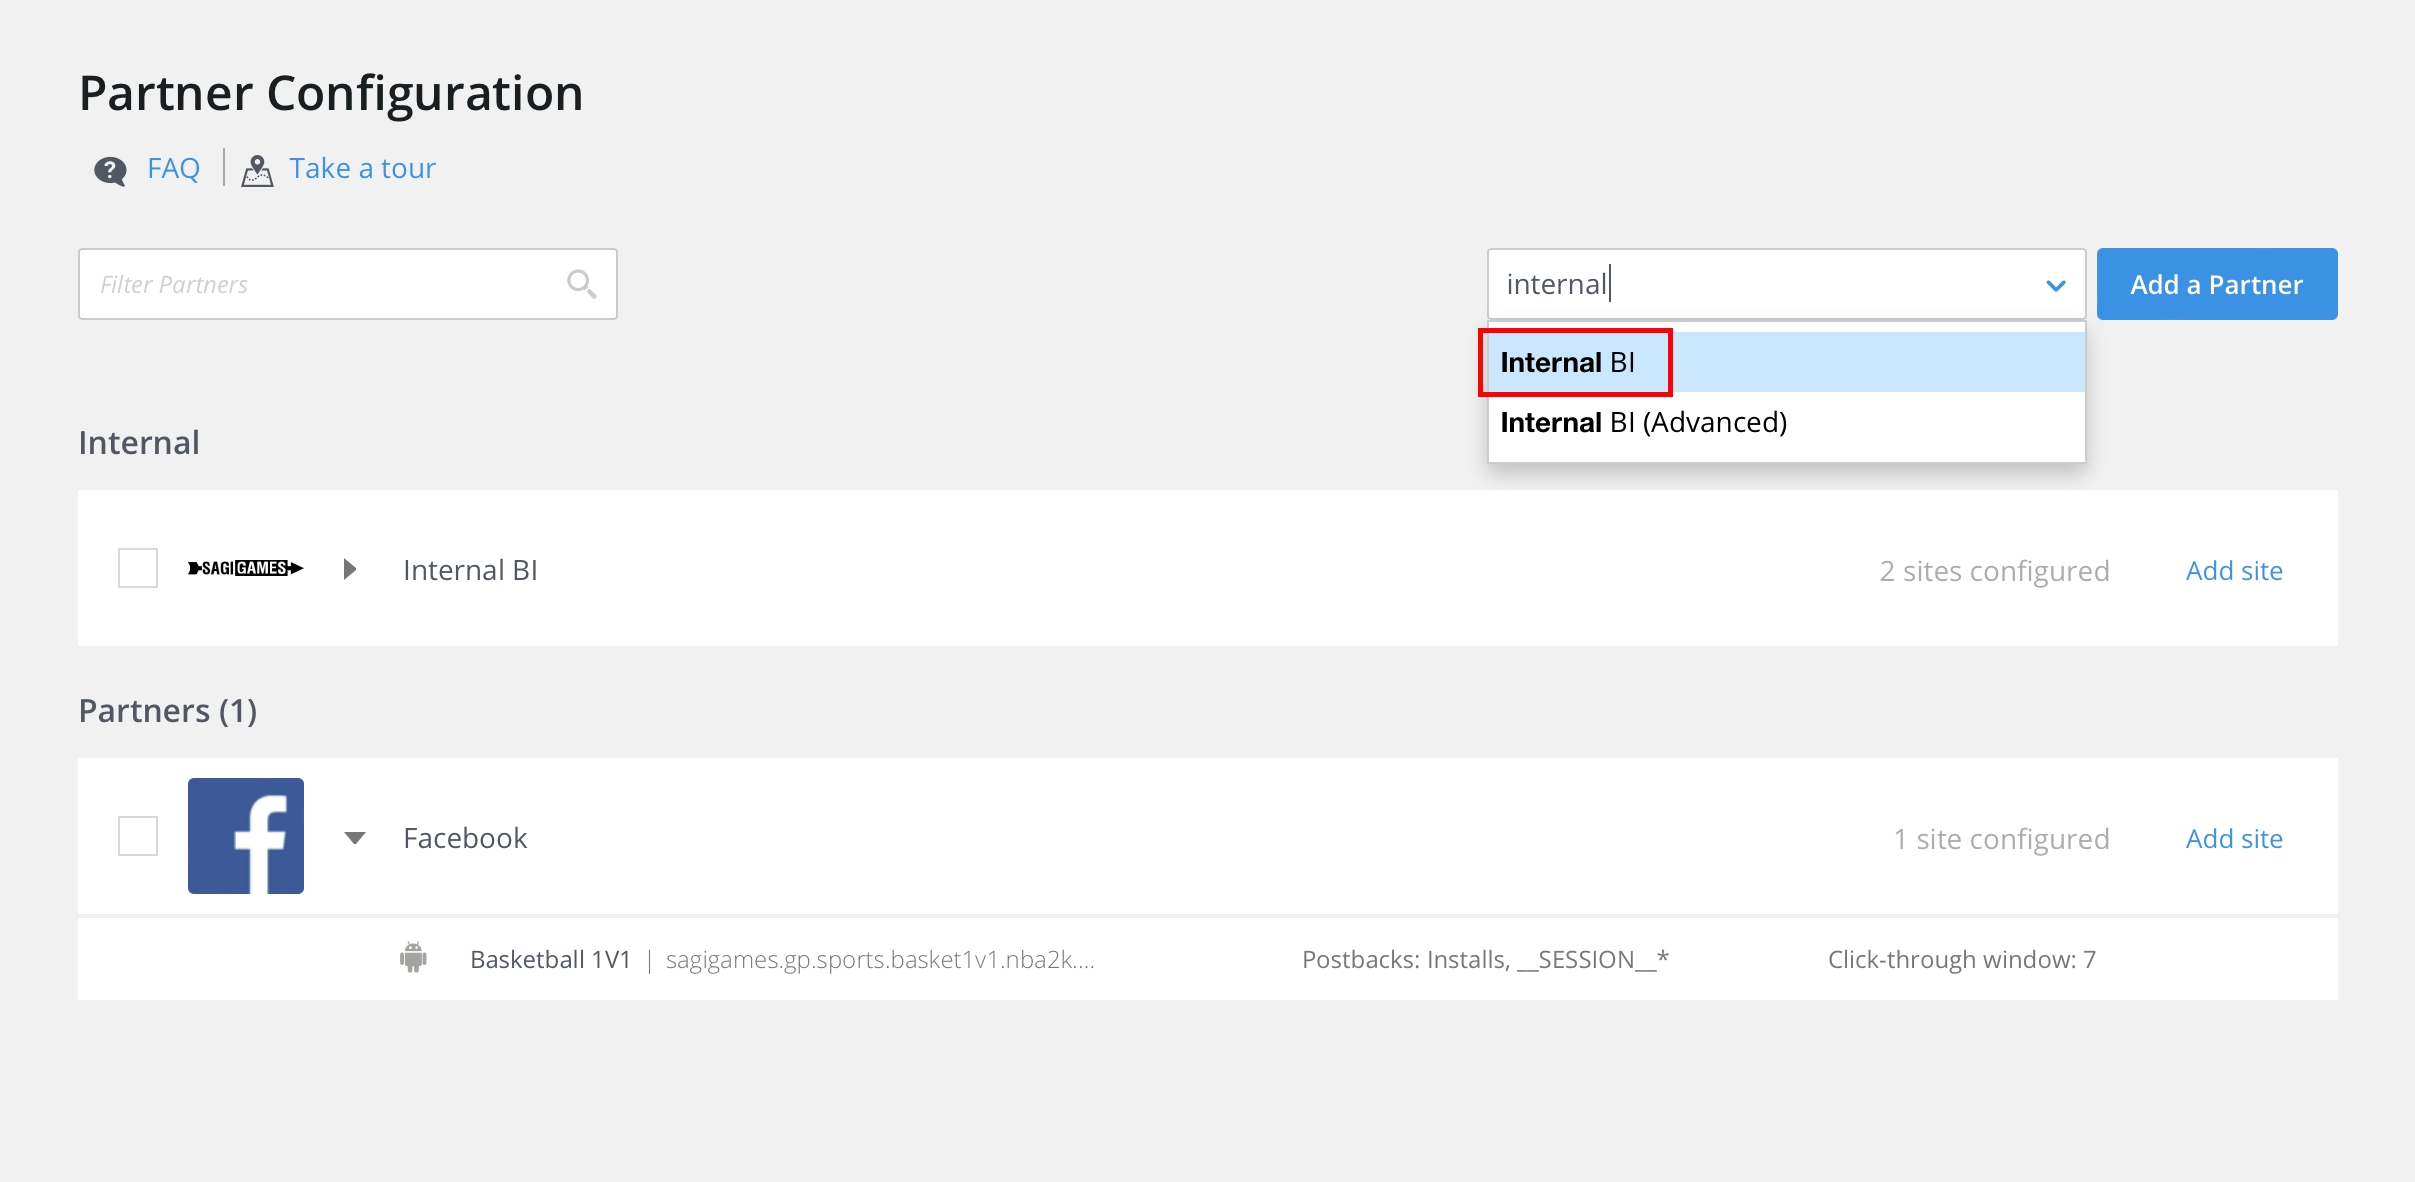Tick the Facebook row checkbox

point(138,836)
